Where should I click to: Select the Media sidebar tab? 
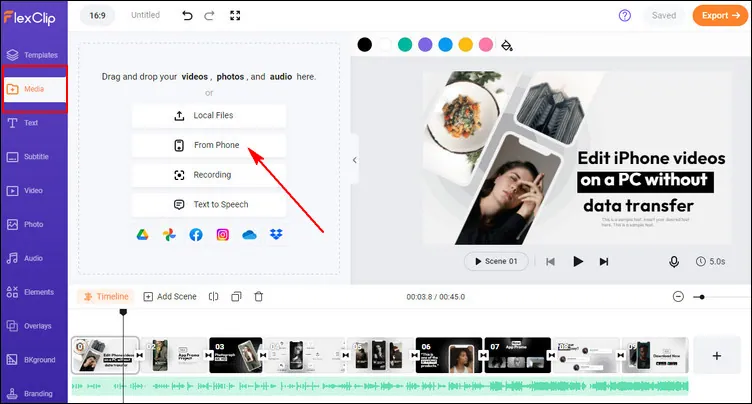point(34,89)
